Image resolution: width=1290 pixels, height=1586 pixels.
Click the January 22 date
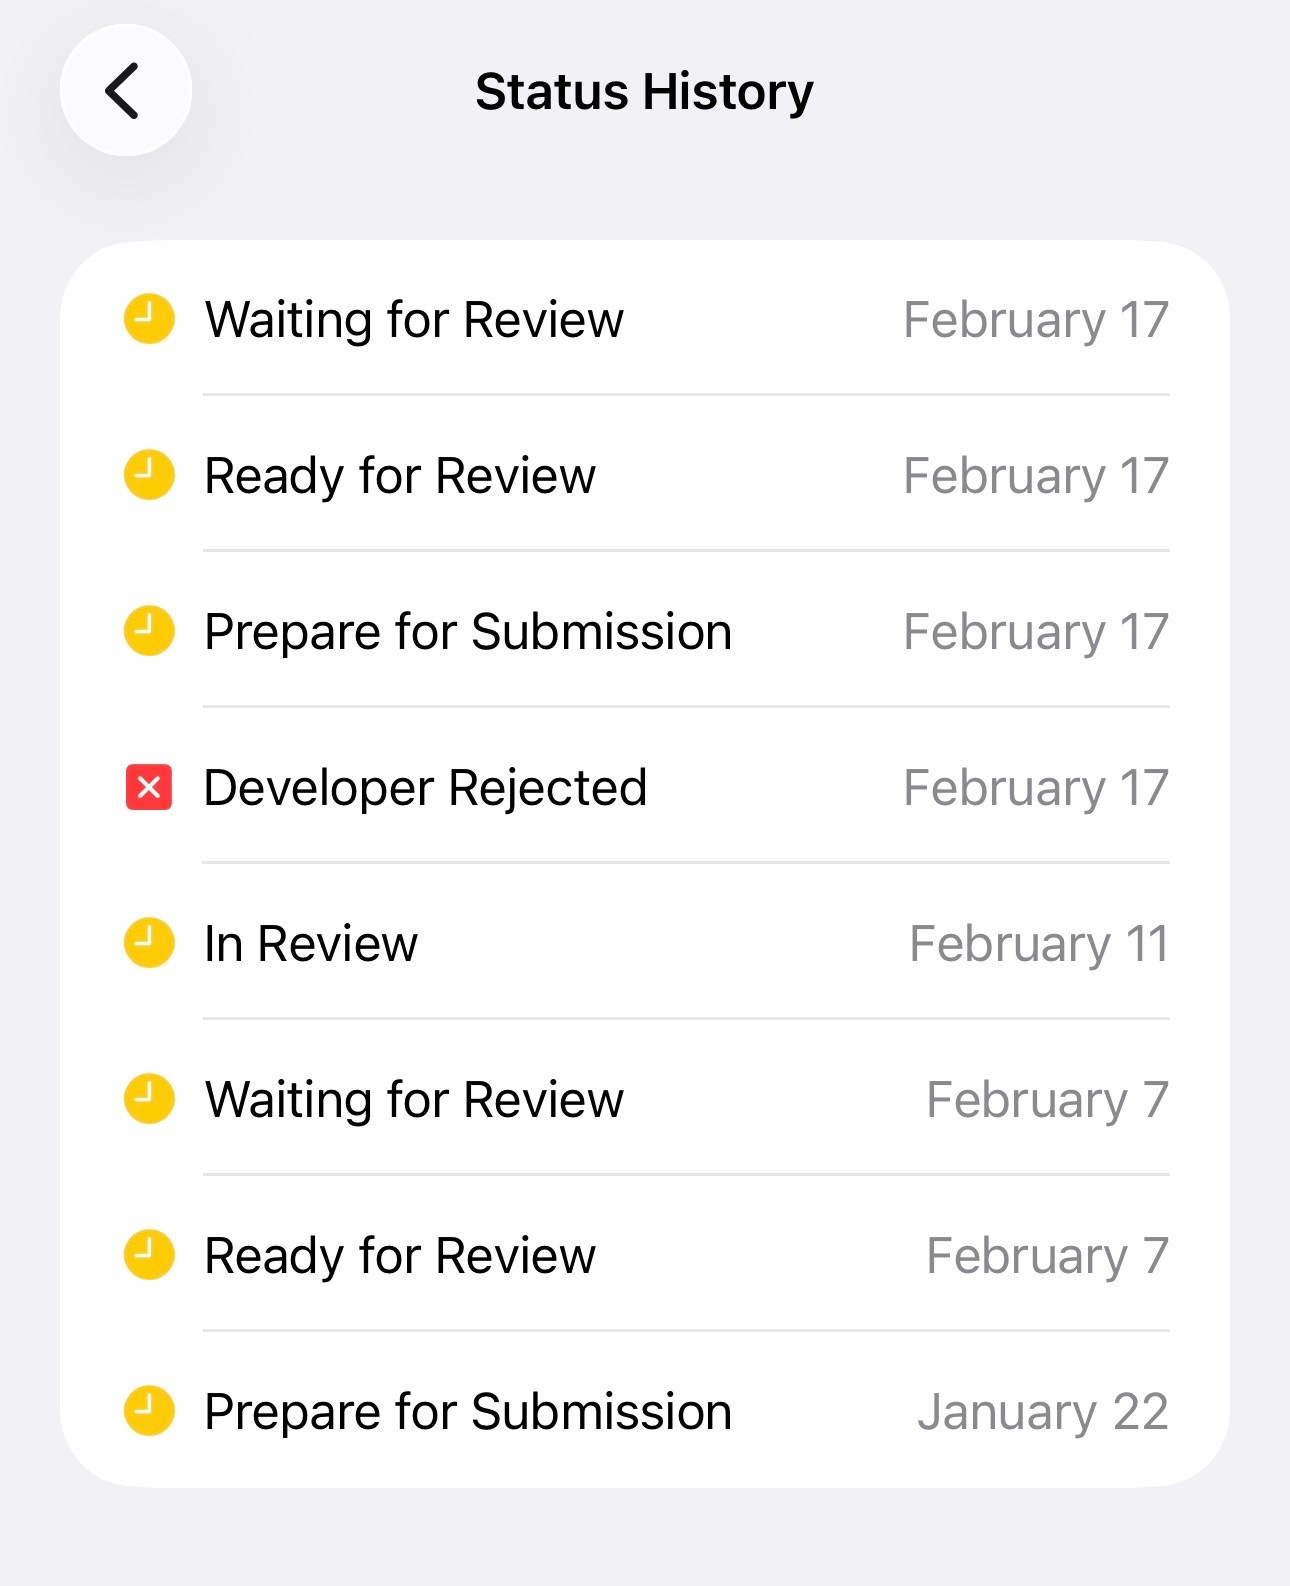pyautogui.click(x=1042, y=1412)
